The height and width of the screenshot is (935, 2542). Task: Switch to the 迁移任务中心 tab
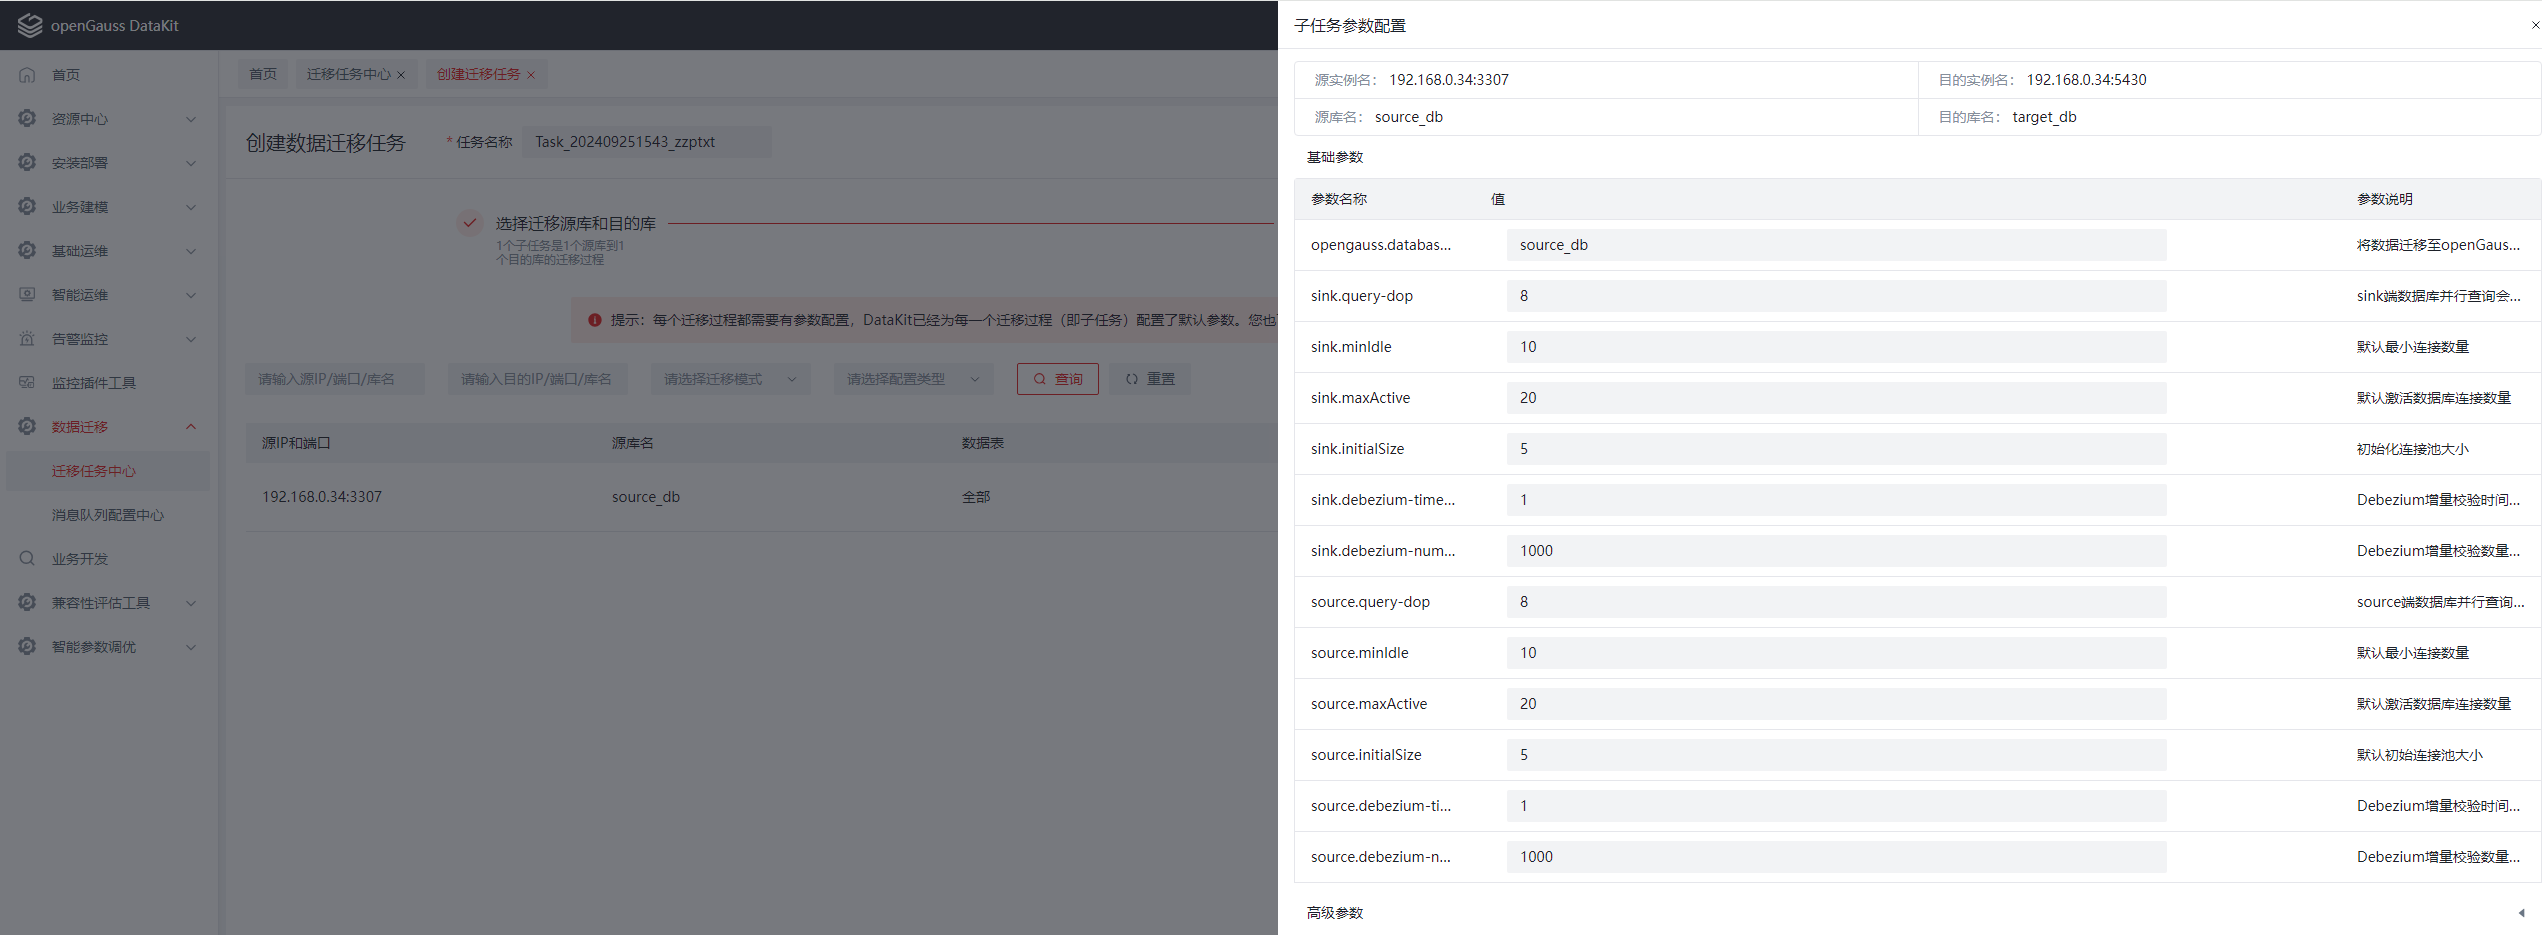348,73
